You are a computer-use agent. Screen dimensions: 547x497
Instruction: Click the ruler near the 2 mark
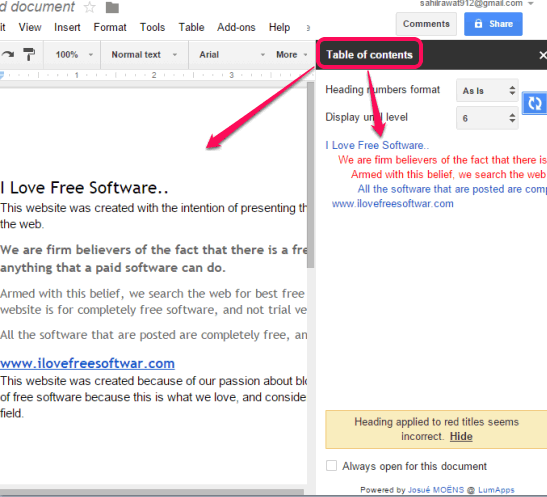tap(154, 75)
